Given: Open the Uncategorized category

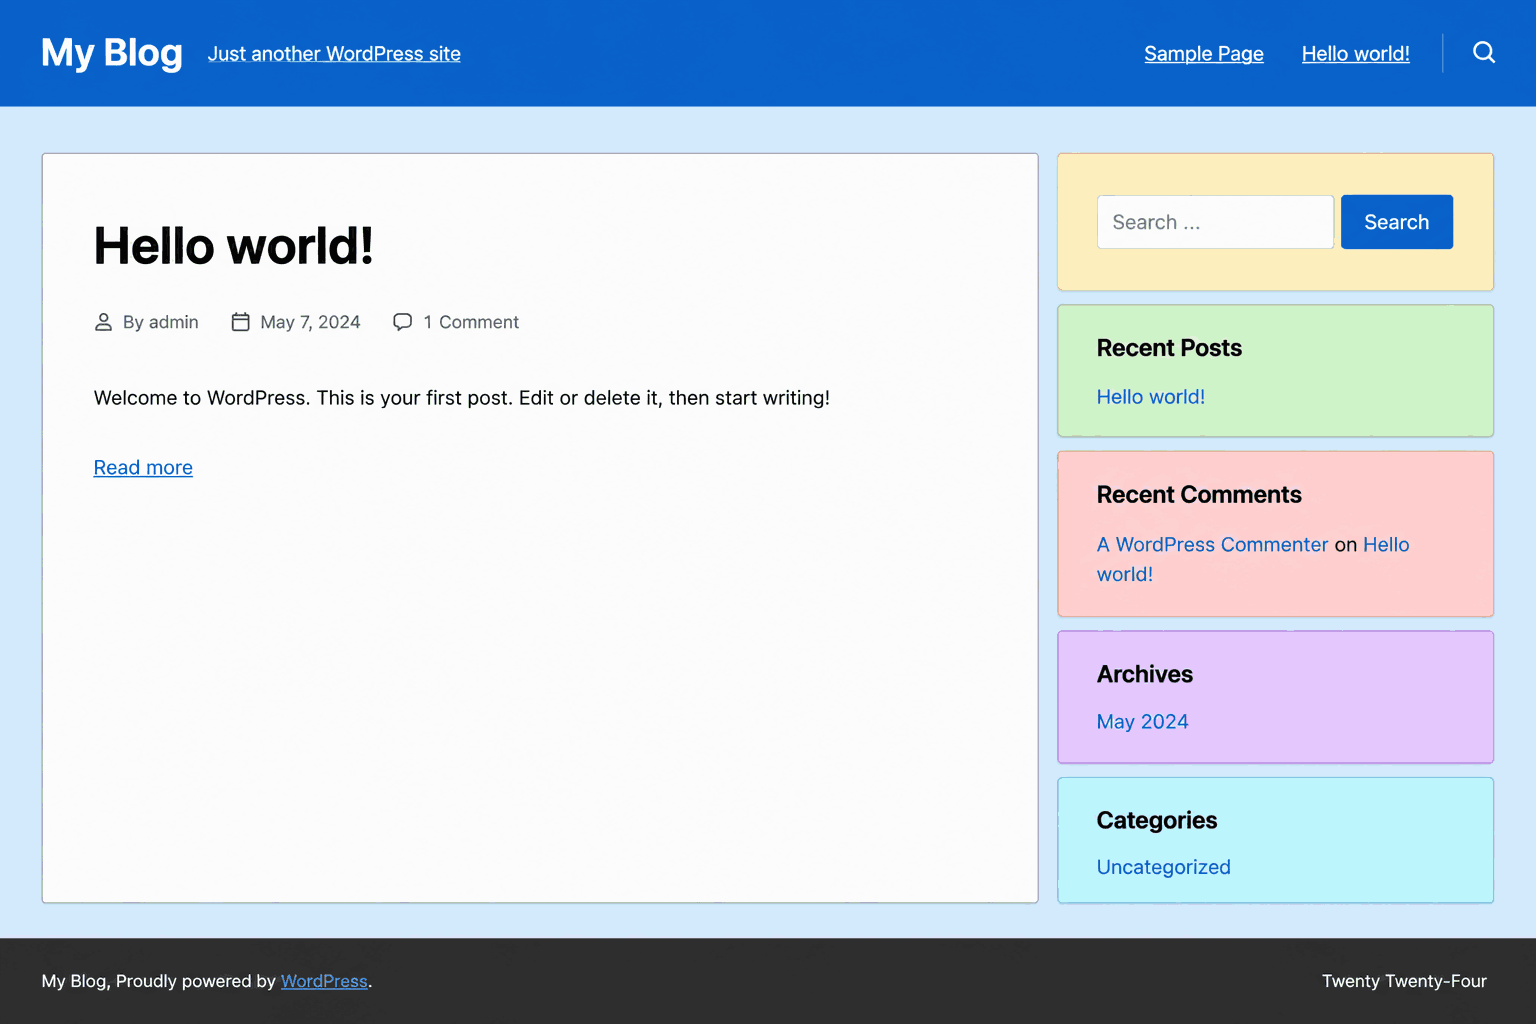Looking at the screenshot, I should point(1164,867).
